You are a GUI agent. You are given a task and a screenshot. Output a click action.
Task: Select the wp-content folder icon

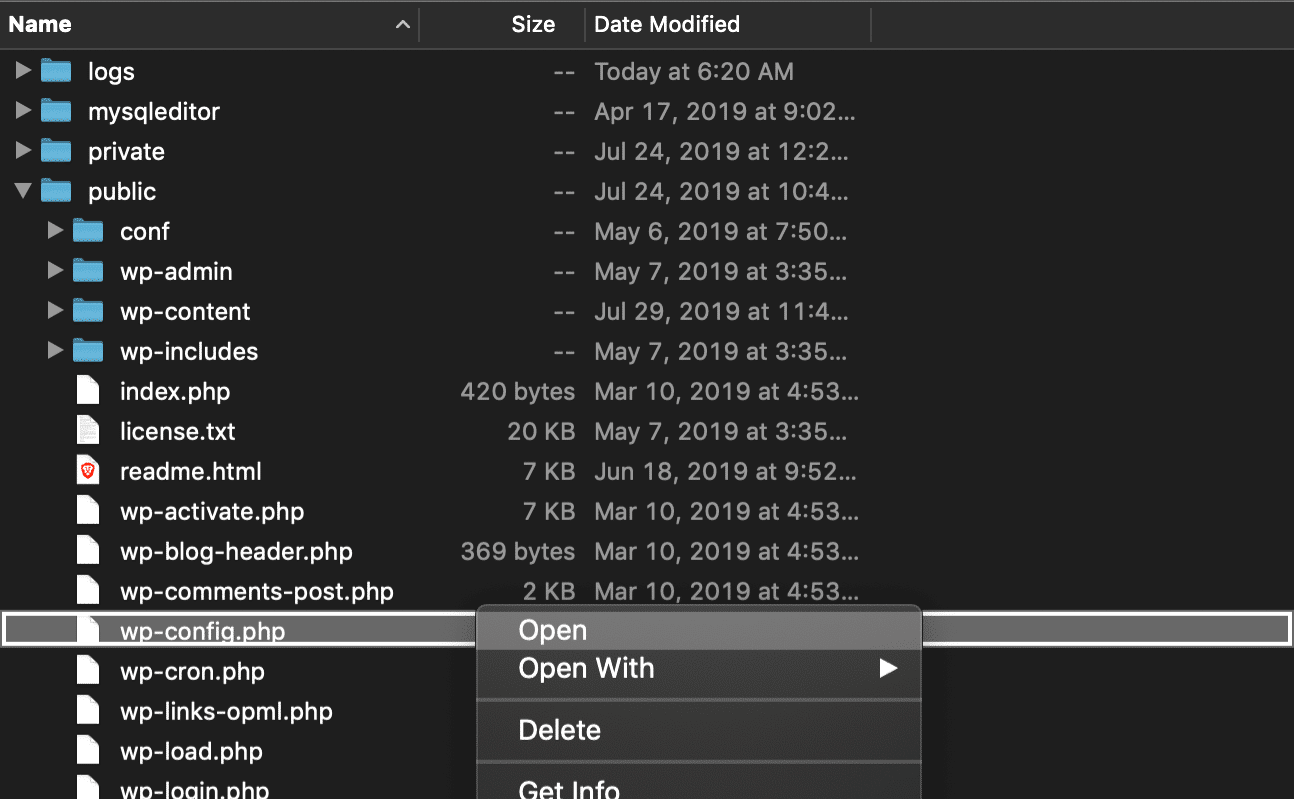(88, 310)
